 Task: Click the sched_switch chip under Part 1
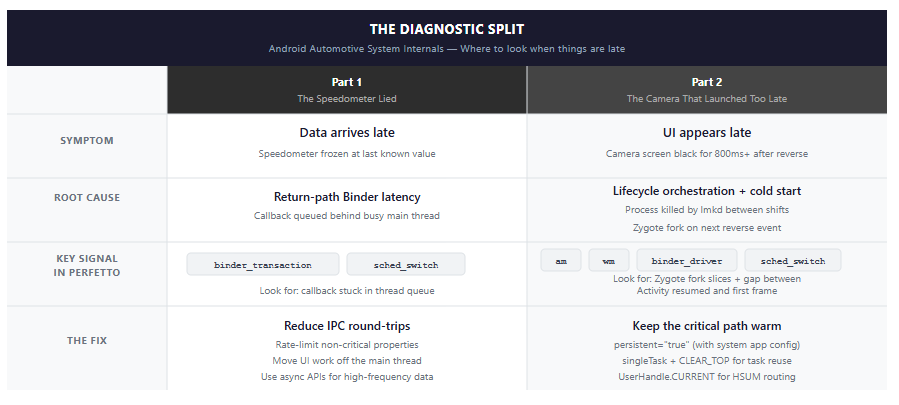[406, 264]
